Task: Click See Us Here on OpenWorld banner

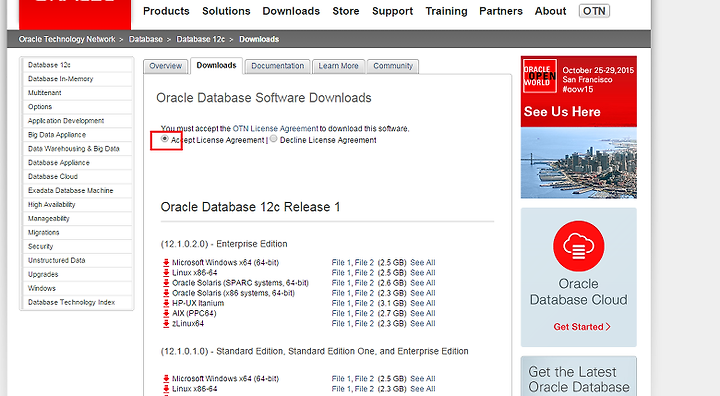Action: tap(562, 112)
